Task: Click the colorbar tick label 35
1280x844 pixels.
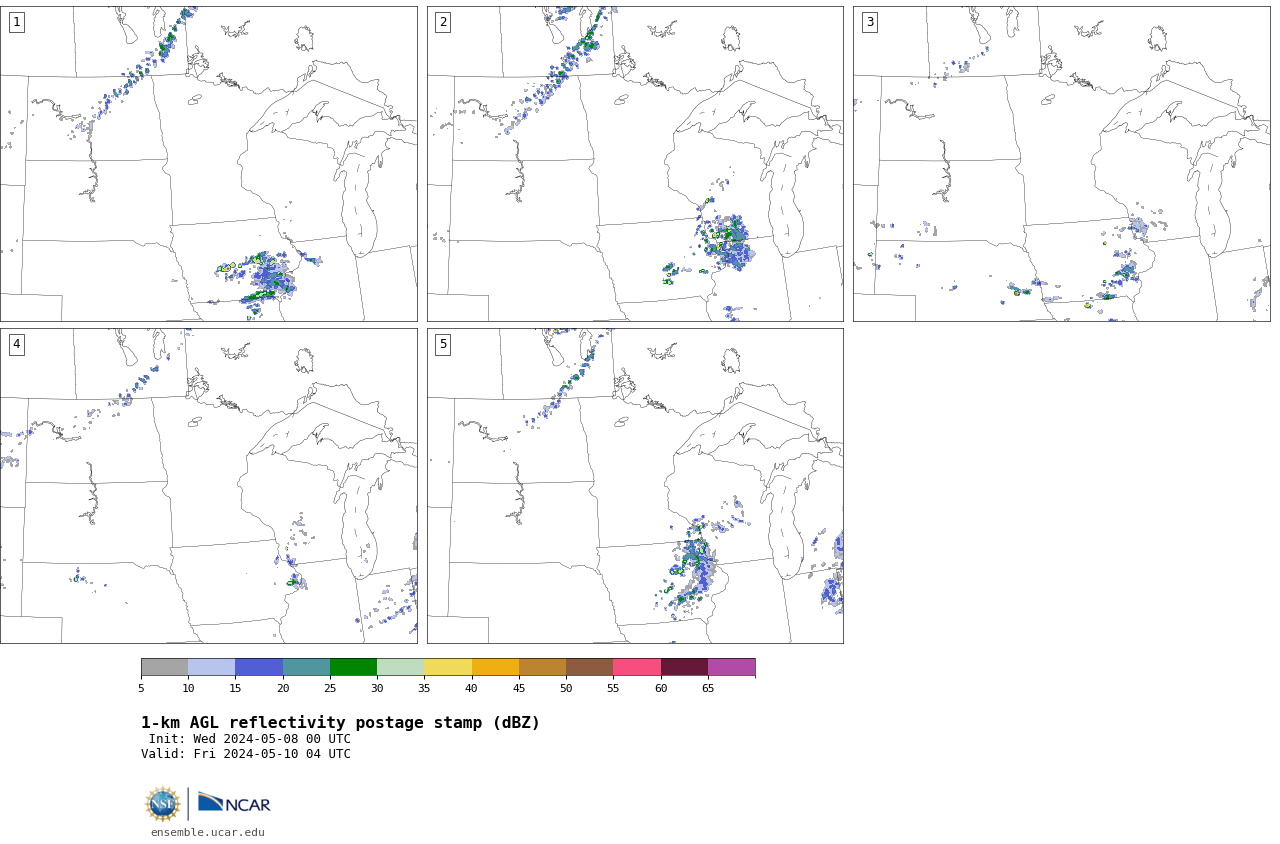Action: click(424, 688)
